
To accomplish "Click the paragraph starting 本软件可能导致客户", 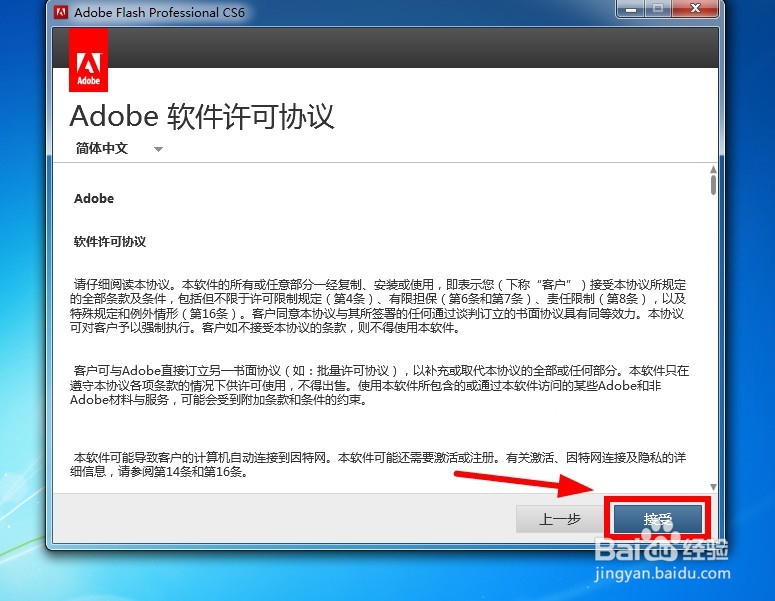I will point(378,465).
